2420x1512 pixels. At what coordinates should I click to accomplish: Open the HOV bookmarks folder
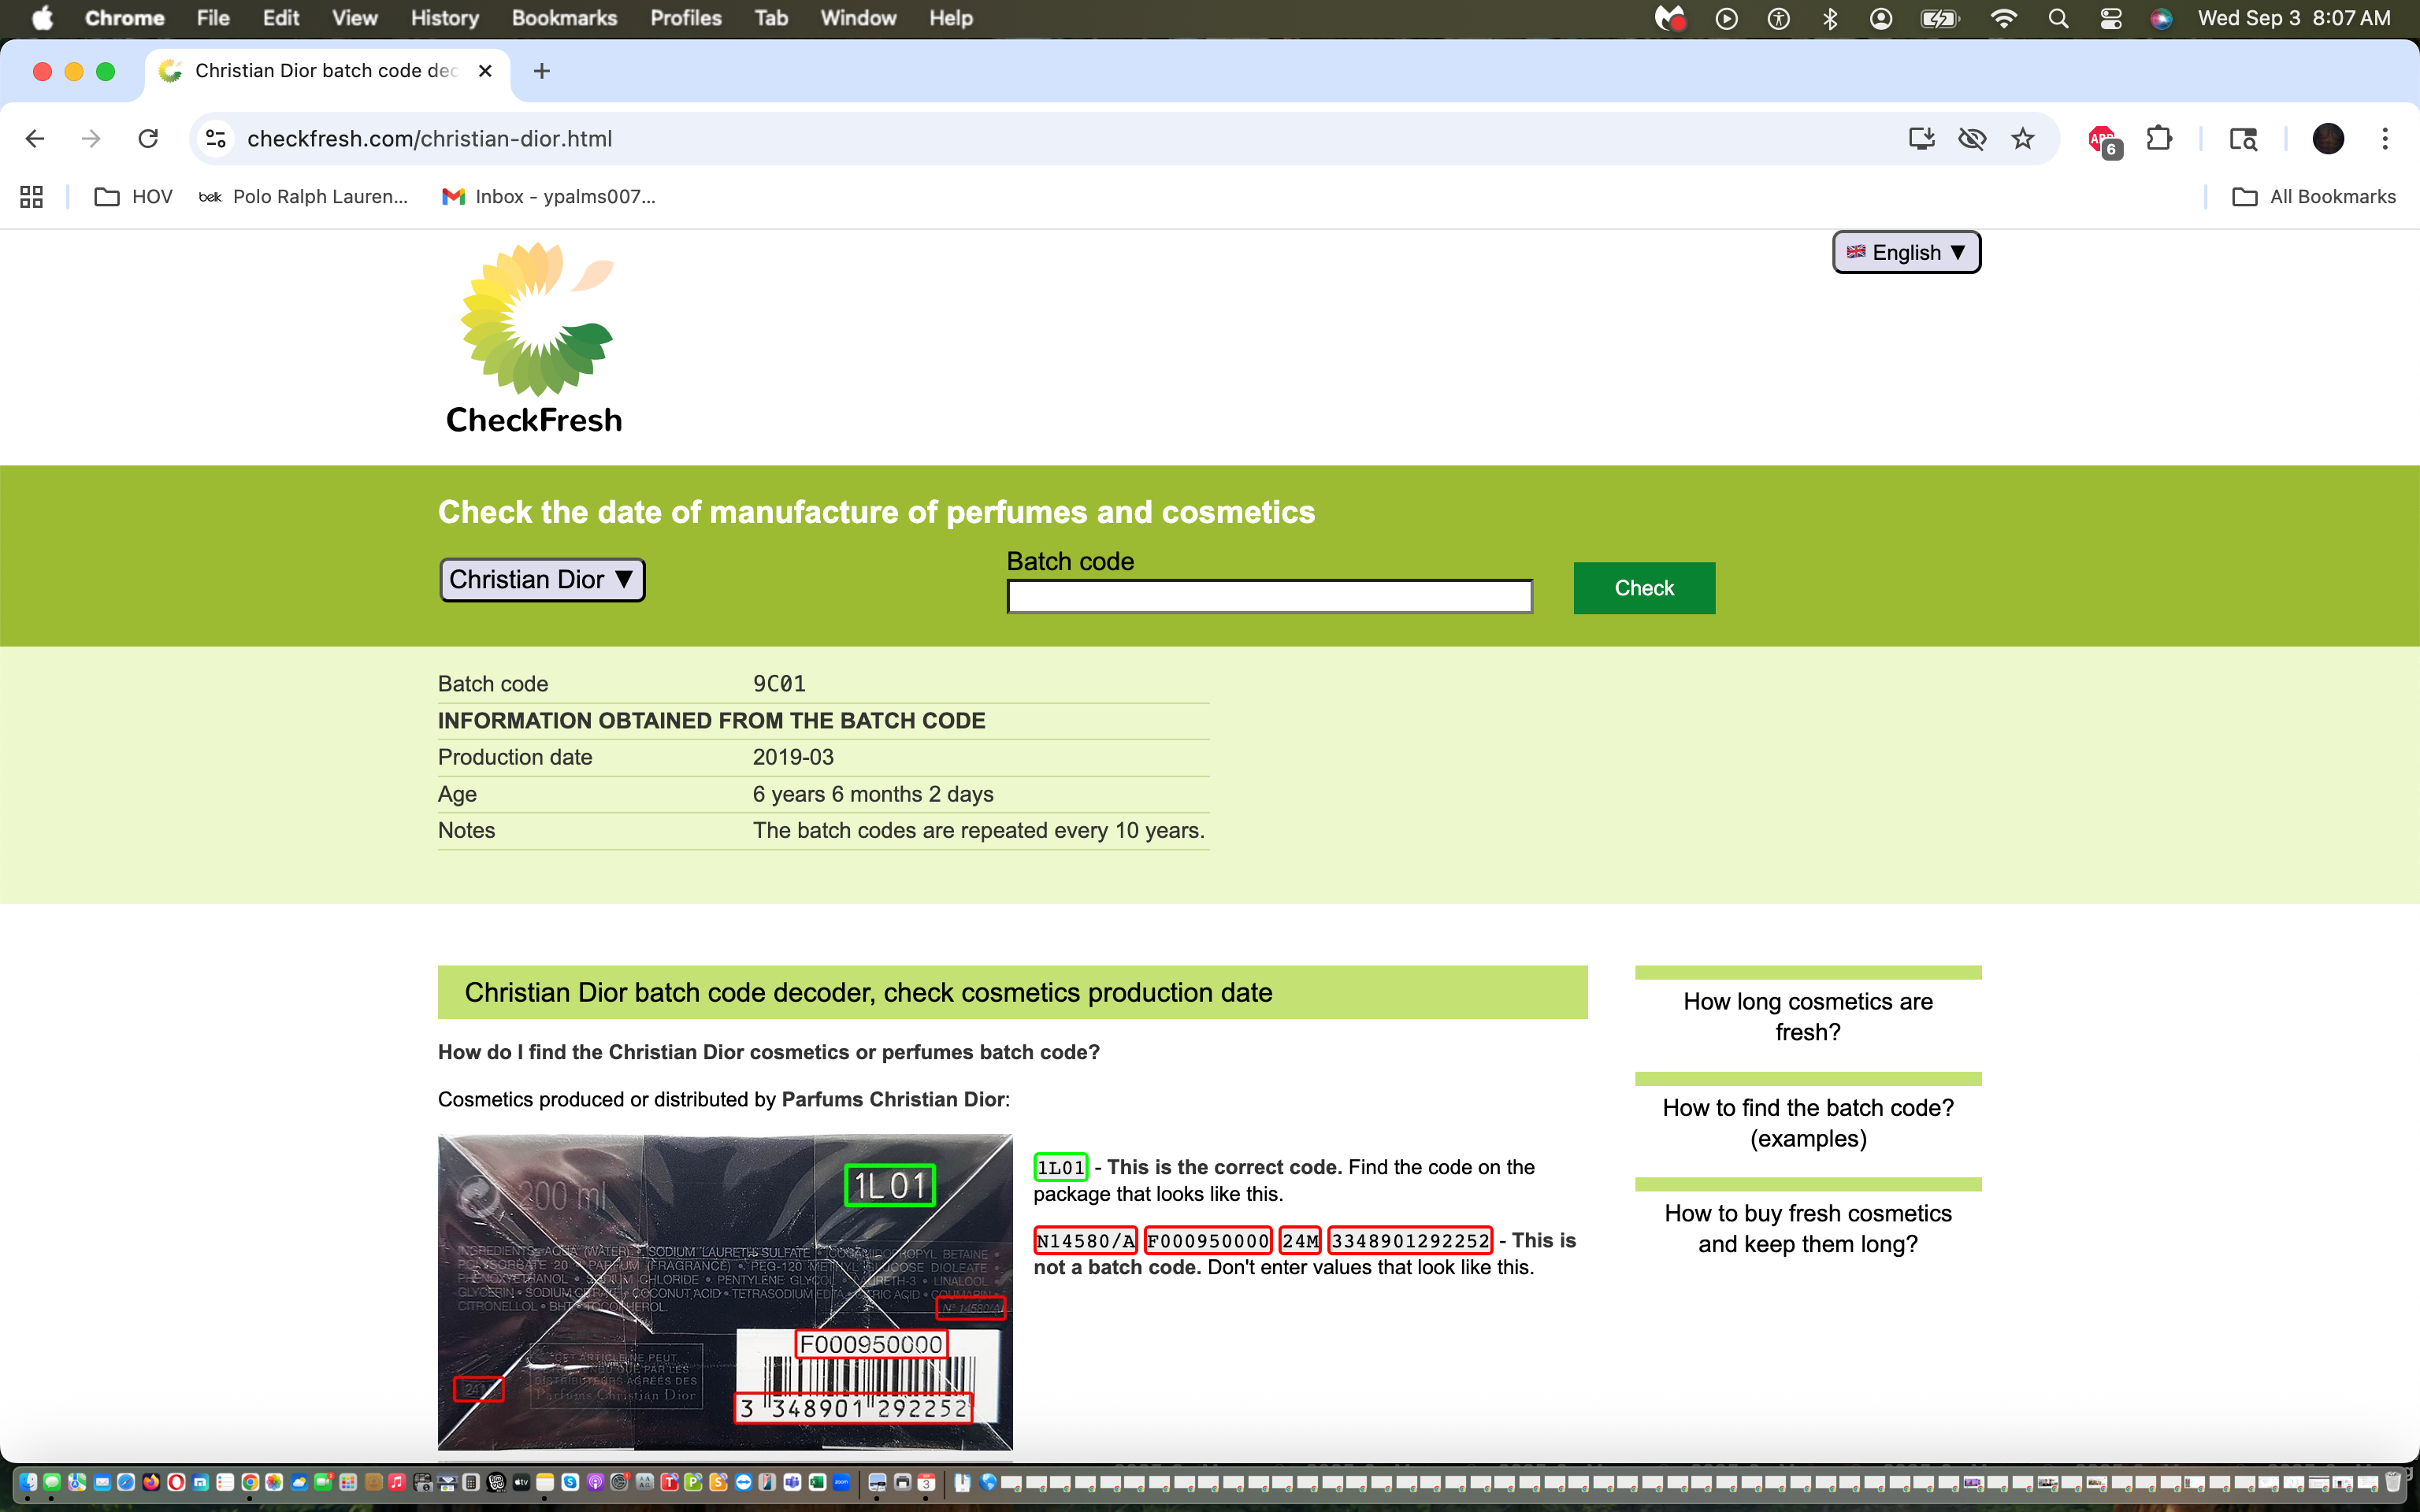(x=134, y=197)
